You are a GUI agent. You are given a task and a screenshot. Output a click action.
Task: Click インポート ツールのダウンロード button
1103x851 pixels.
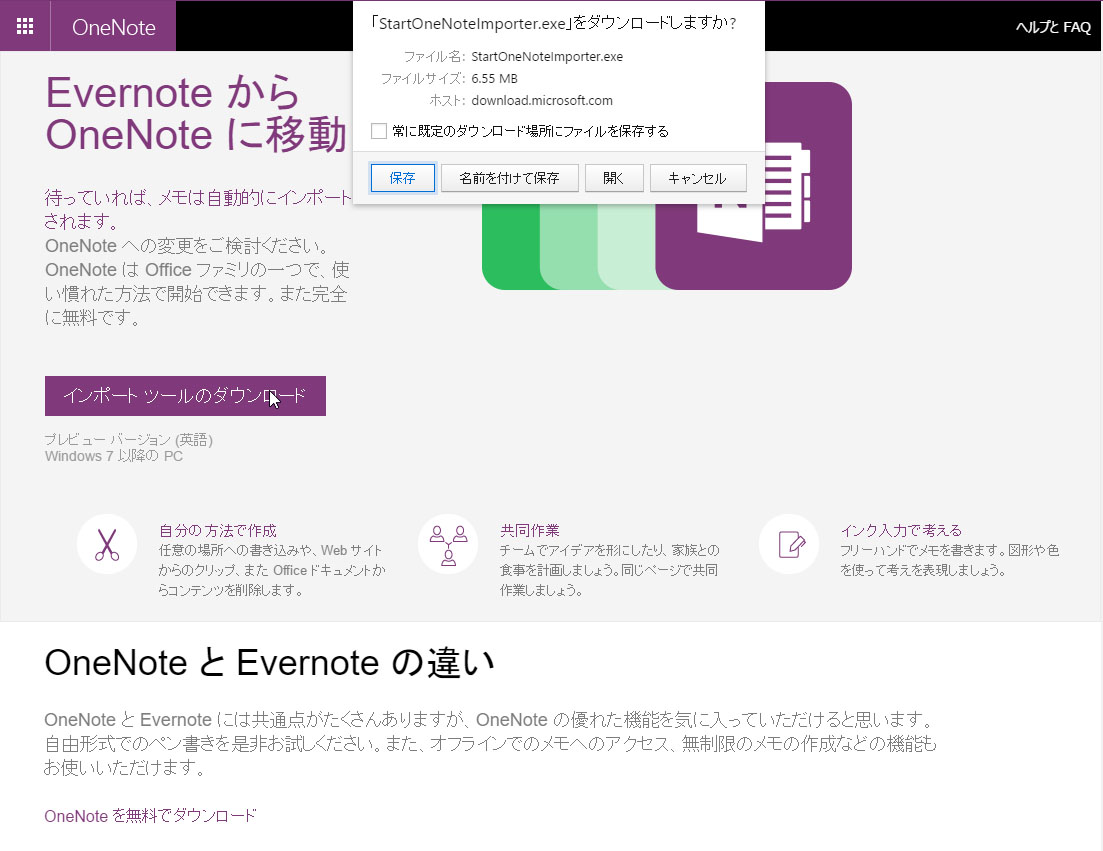click(x=185, y=396)
